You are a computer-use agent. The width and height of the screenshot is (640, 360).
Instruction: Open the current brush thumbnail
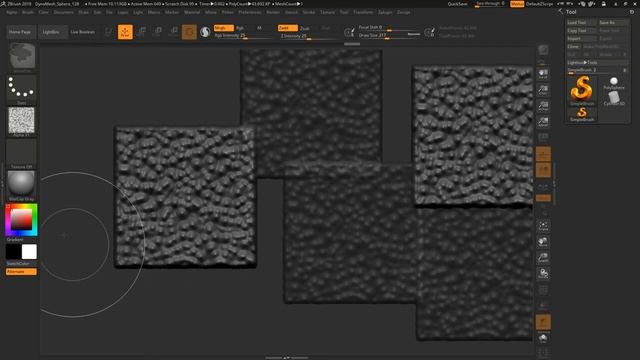22,57
